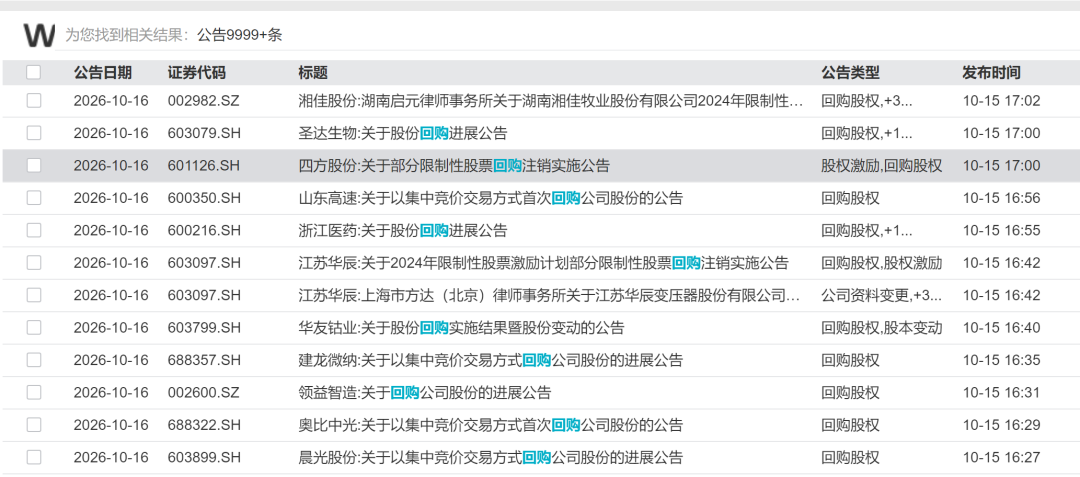1080x477 pixels.
Task: Sort by 证券代码 column header
Action: (x=196, y=73)
